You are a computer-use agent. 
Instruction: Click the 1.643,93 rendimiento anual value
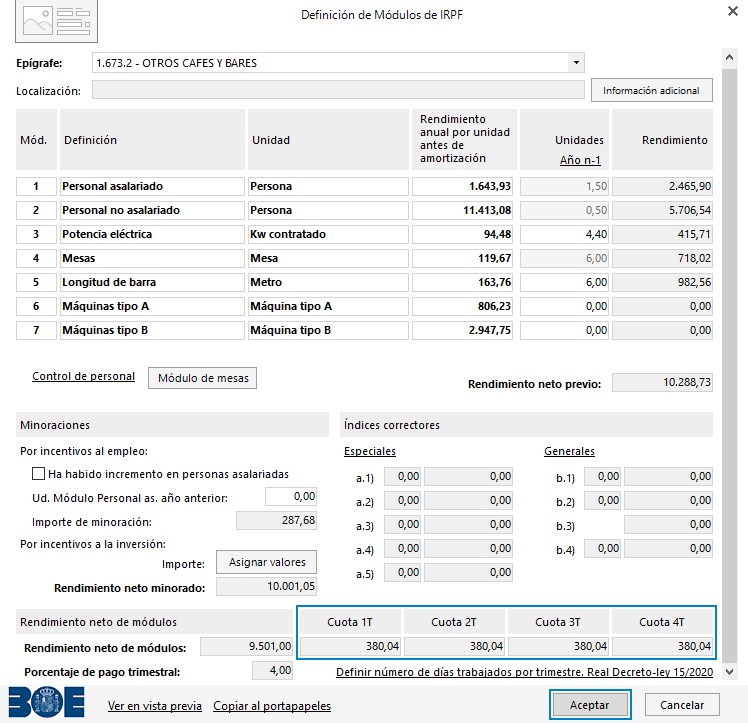tap(462, 186)
